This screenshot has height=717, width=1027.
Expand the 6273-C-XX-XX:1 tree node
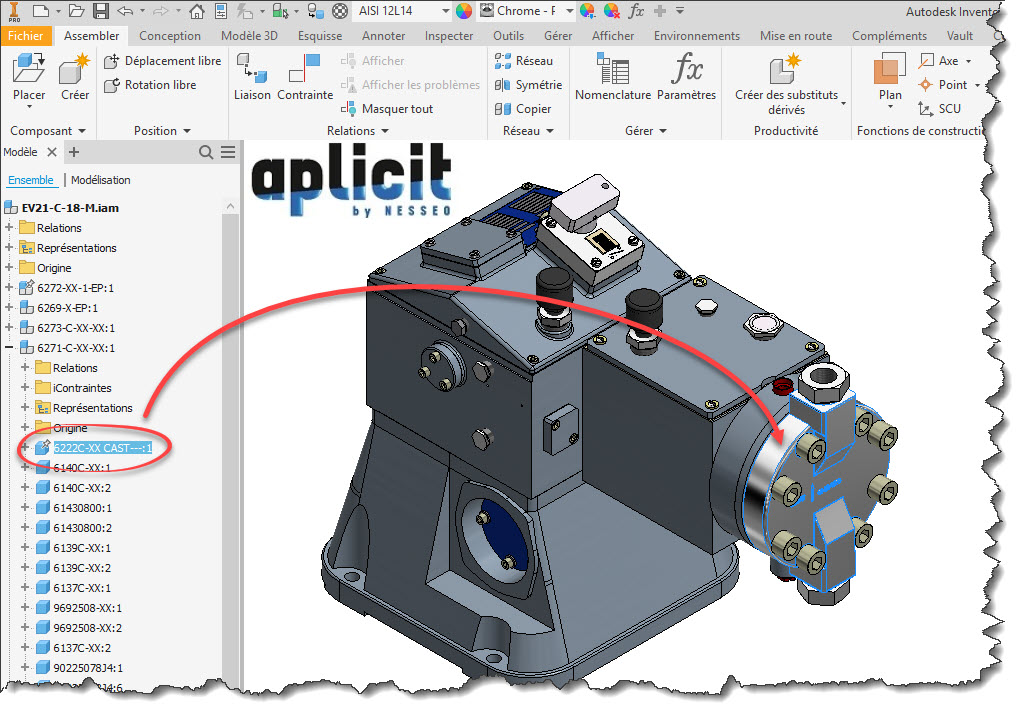tap(9, 328)
